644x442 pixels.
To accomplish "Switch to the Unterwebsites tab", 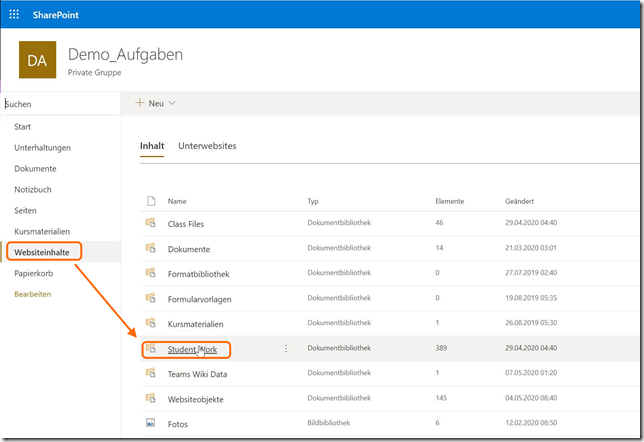I will [x=207, y=146].
